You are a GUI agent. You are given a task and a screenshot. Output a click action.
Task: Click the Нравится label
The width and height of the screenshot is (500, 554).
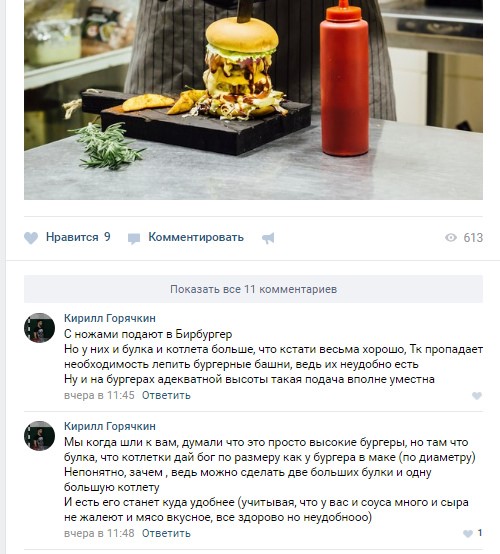coord(72,237)
